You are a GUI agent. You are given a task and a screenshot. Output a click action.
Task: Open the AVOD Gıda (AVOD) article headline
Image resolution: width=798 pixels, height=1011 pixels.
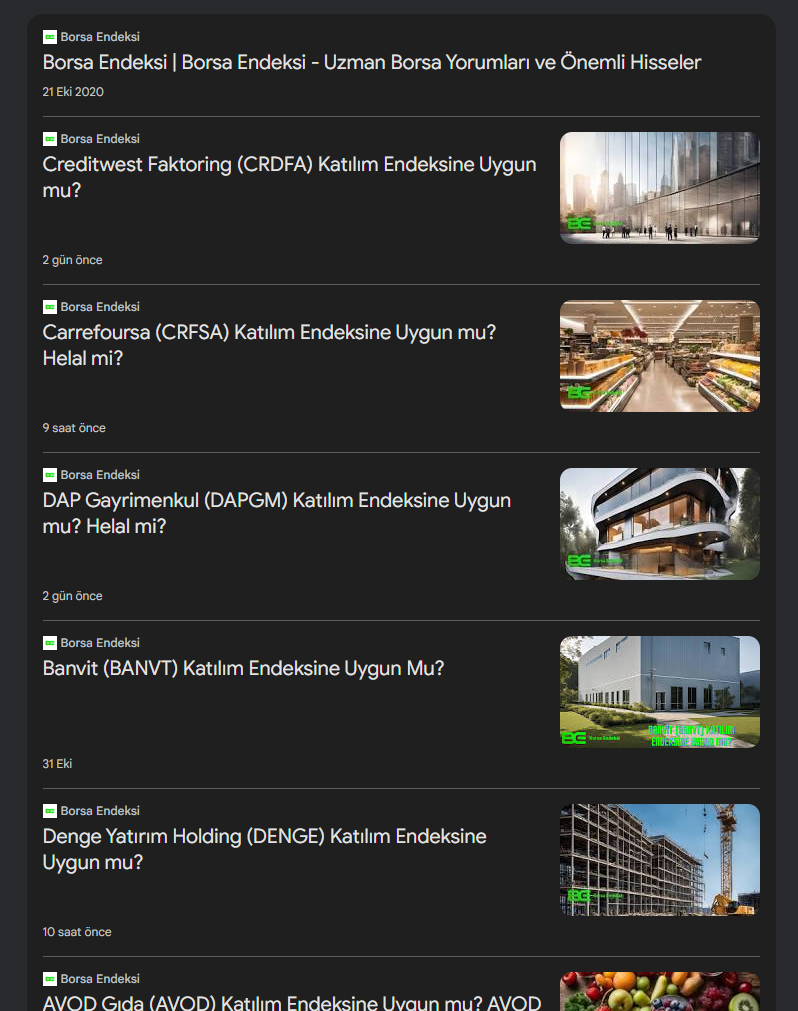point(291,1003)
